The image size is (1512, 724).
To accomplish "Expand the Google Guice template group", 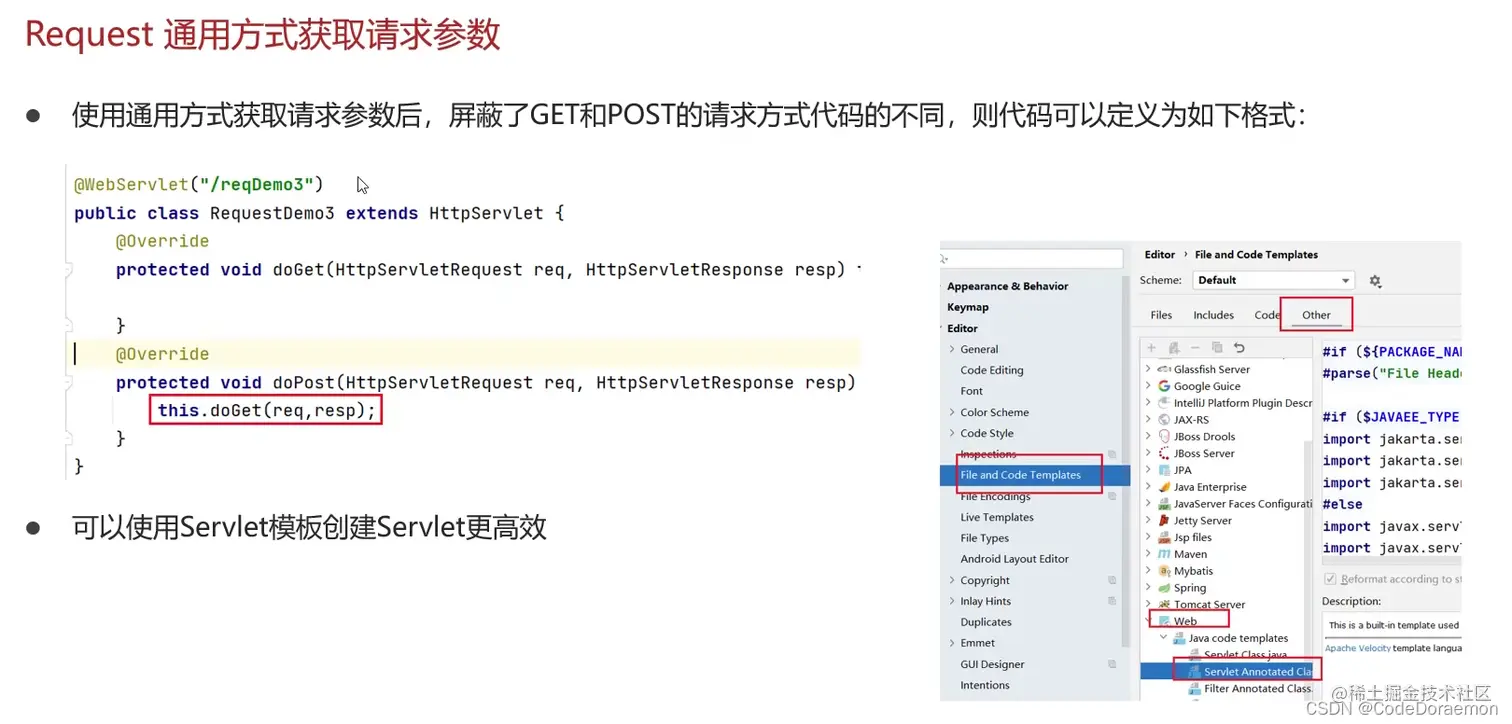I will click(1149, 386).
